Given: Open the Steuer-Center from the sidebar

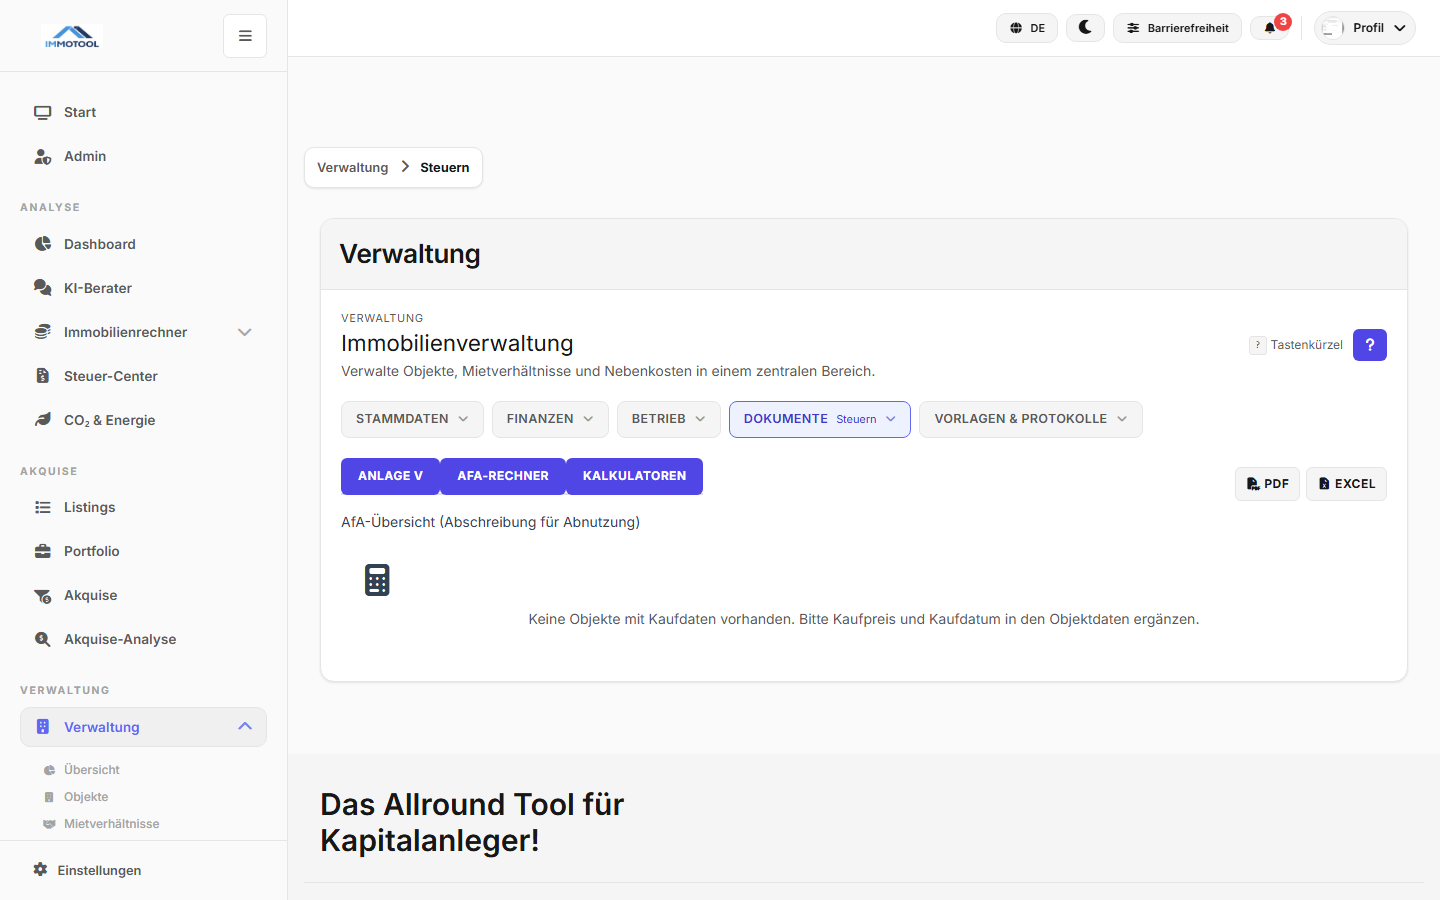Looking at the screenshot, I should 110,376.
